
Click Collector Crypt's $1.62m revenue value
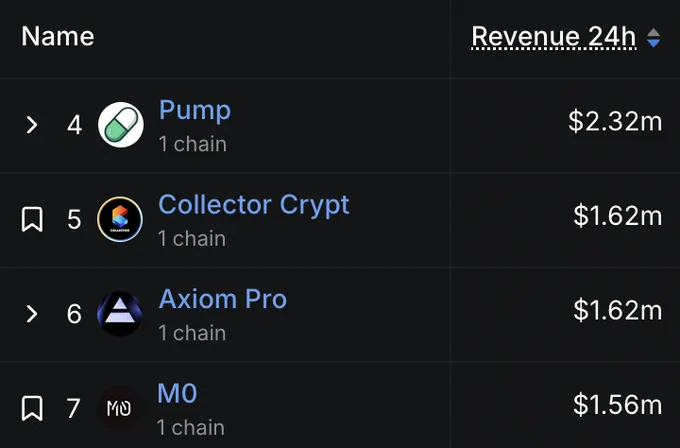(x=618, y=216)
